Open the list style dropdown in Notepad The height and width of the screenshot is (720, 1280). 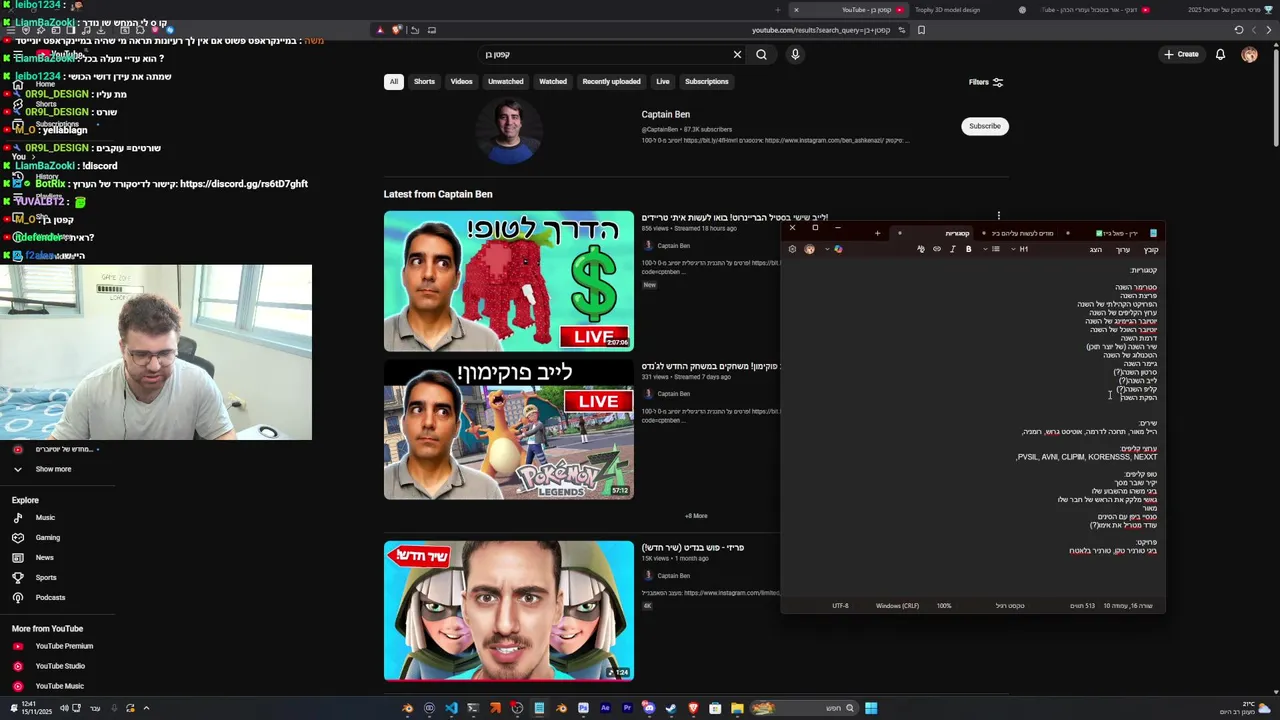pos(990,249)
